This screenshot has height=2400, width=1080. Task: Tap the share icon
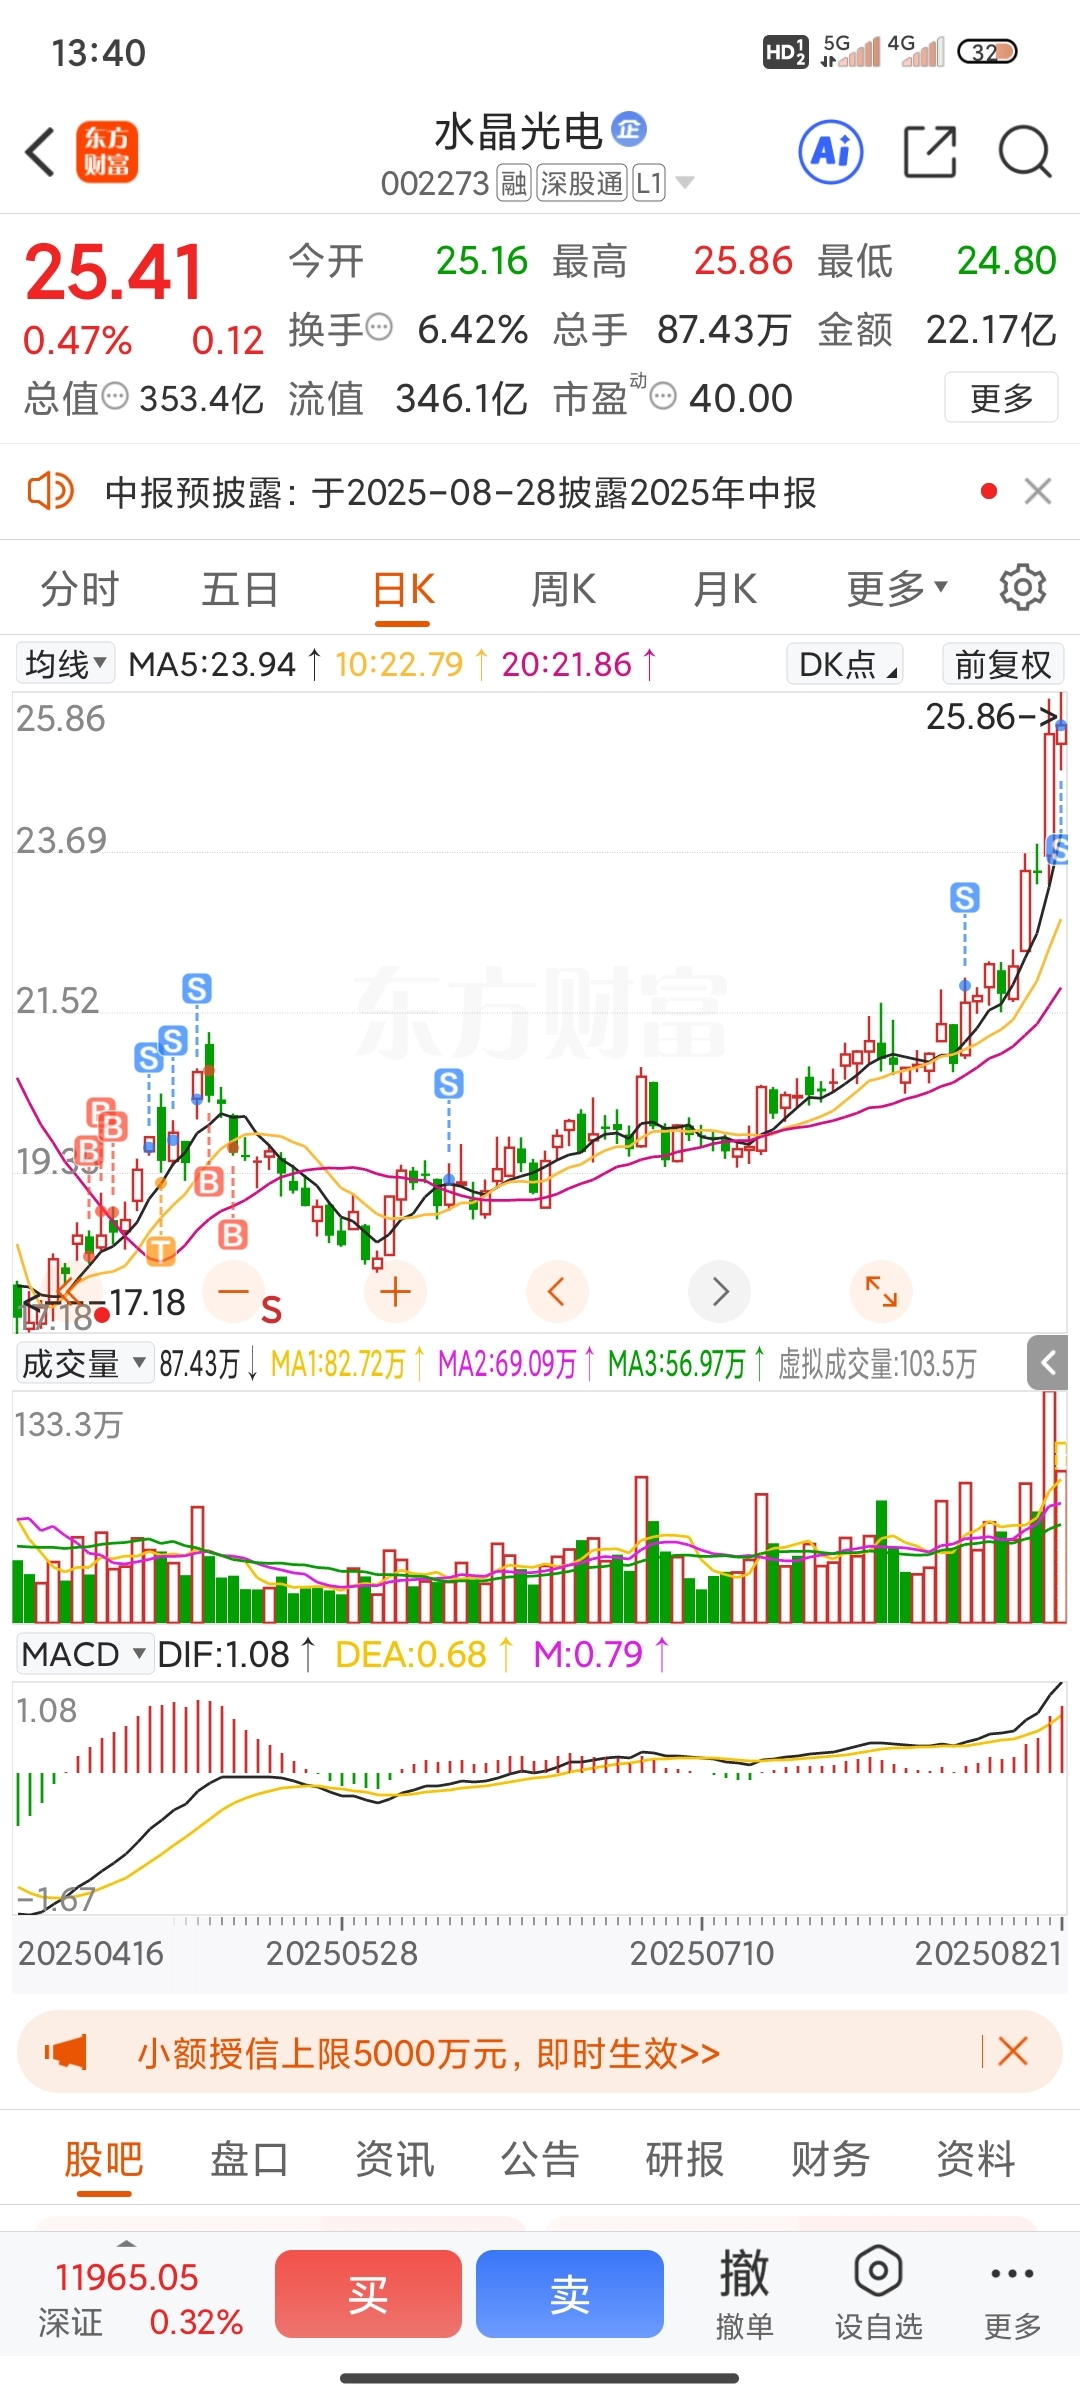[x=930, y=152]
